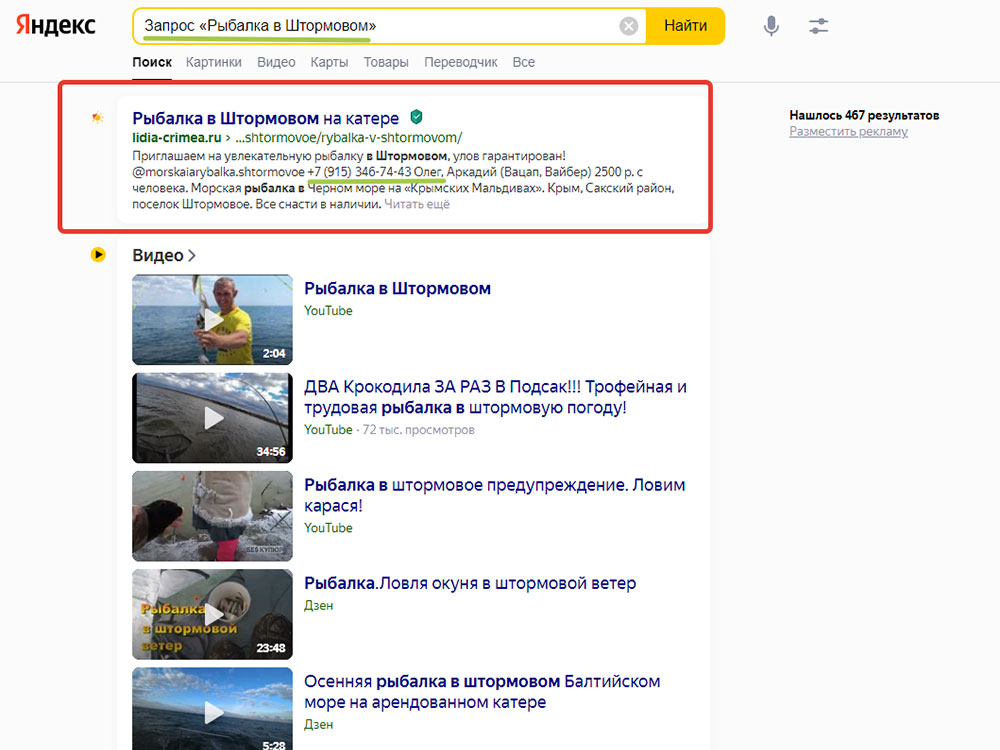Open the Карты tab
The width and height of the screenshot is (1000, 750).
click(329, 62)
